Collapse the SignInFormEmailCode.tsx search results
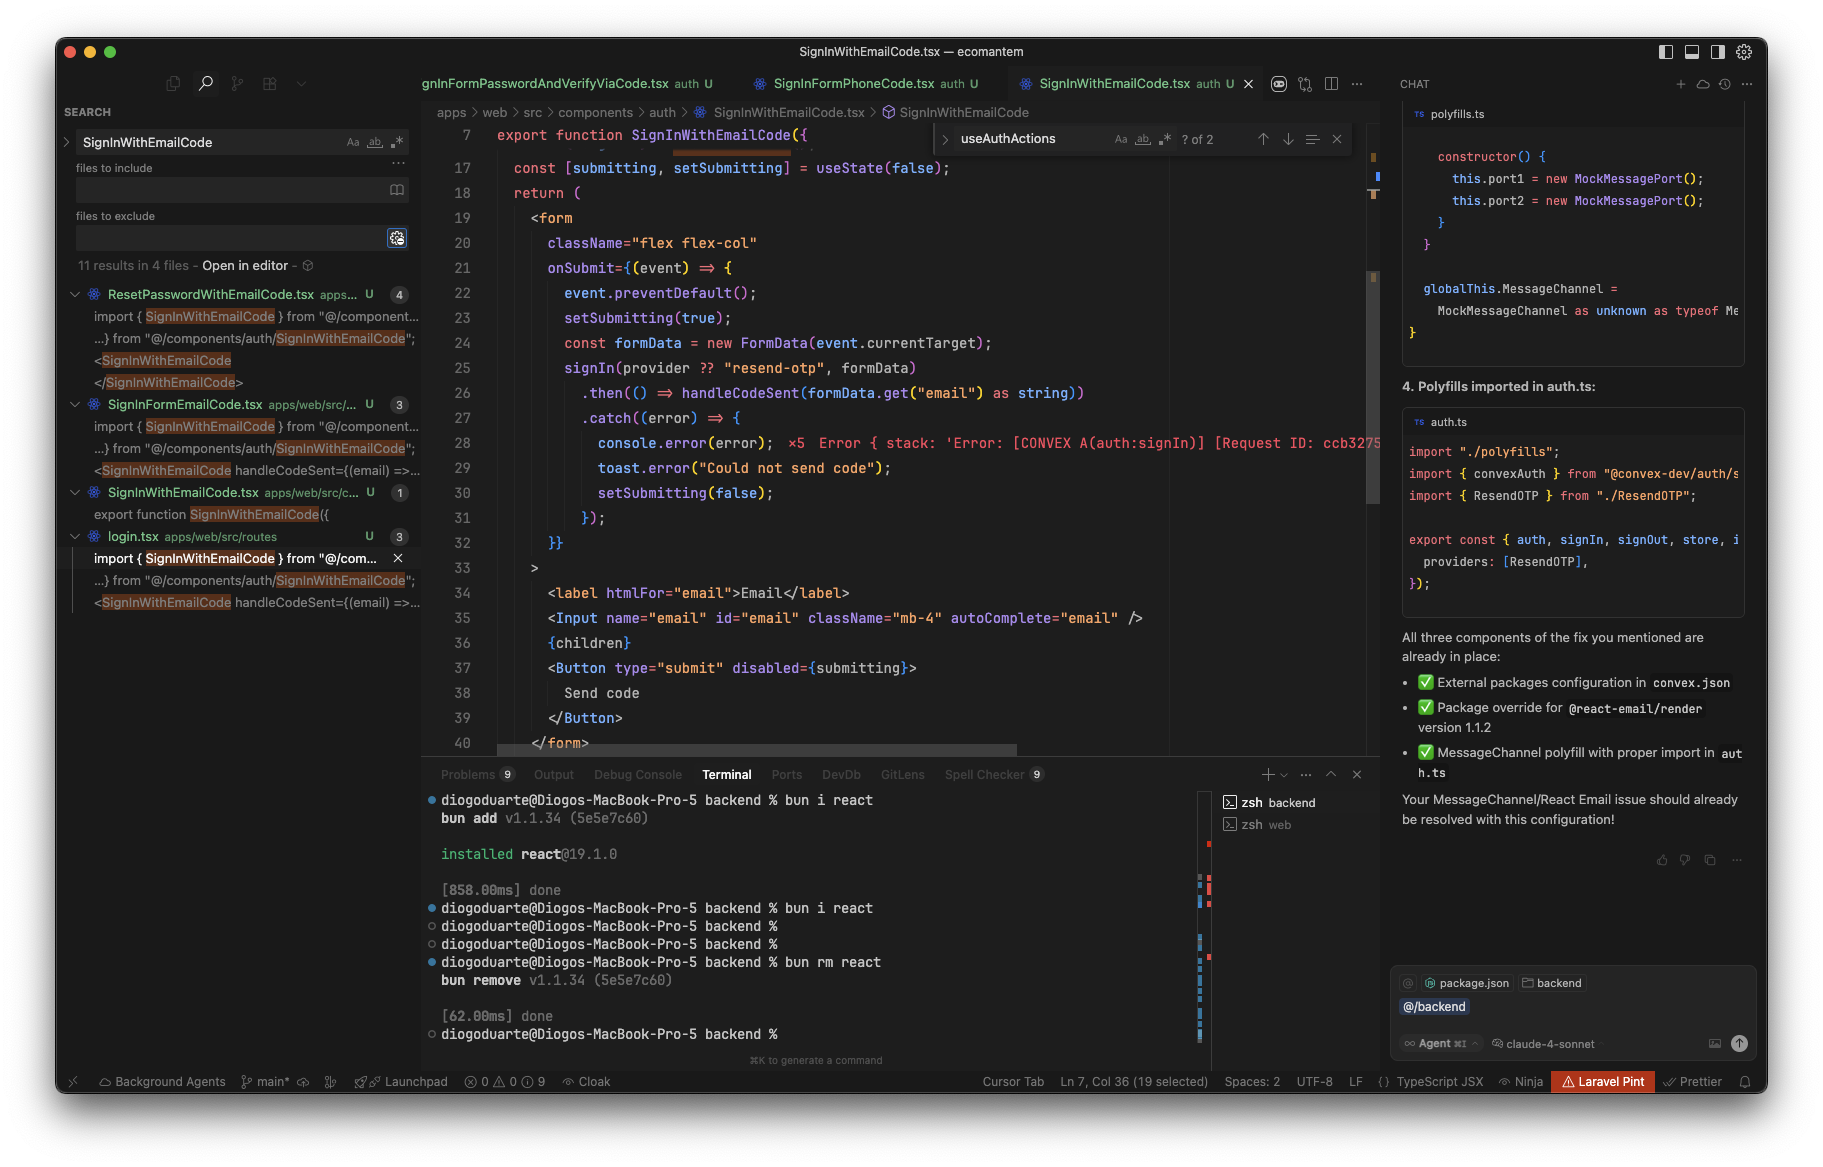1823x1167 pixels. [x=75, y=404]
